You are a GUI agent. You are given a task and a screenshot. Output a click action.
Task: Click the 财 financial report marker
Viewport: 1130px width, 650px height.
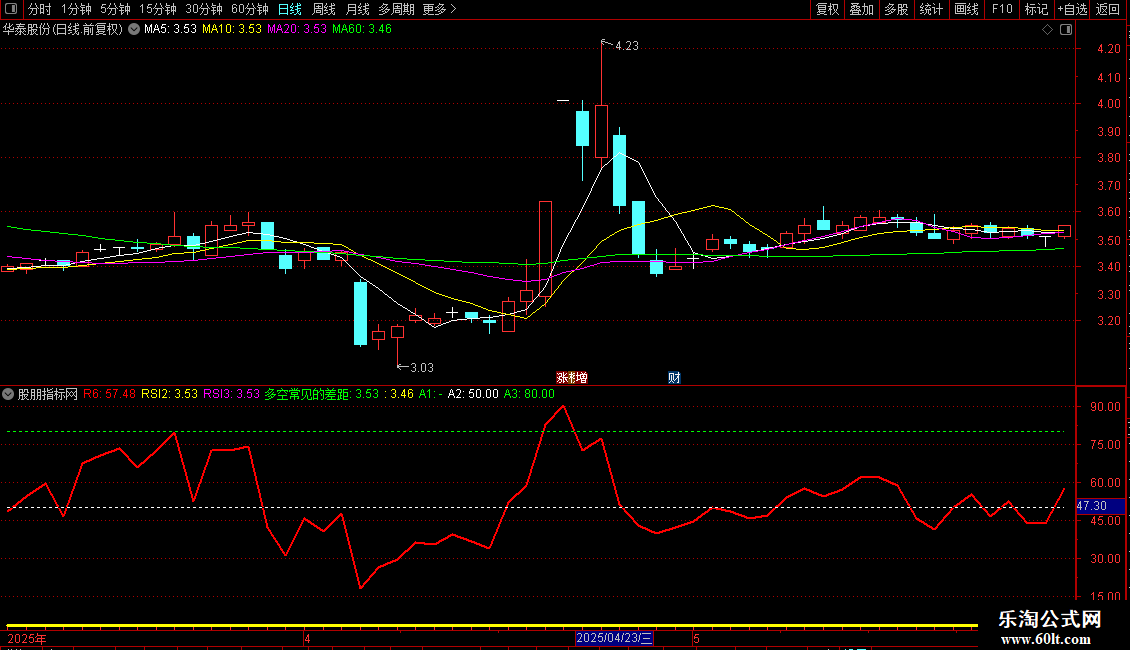(674, 378)
